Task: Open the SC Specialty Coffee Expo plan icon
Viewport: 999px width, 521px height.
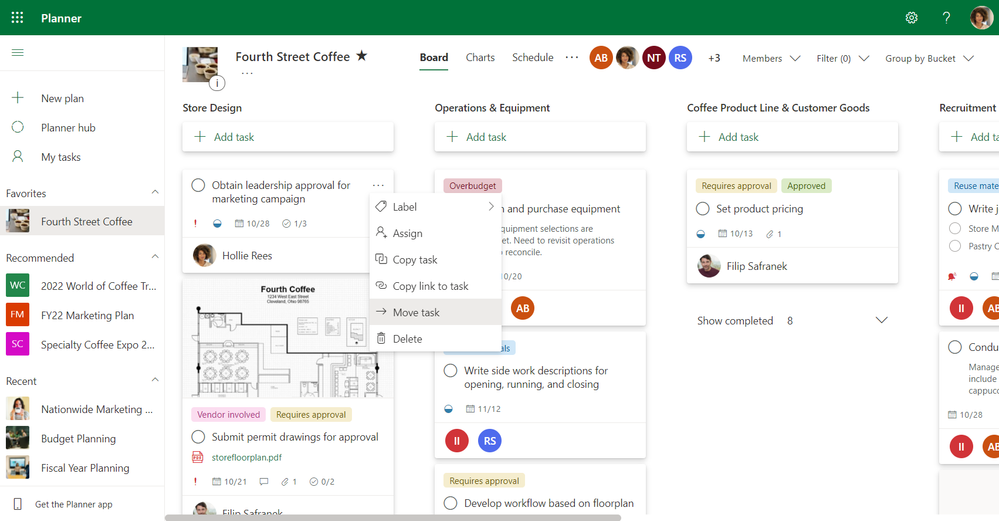Action: click(17, 344)
